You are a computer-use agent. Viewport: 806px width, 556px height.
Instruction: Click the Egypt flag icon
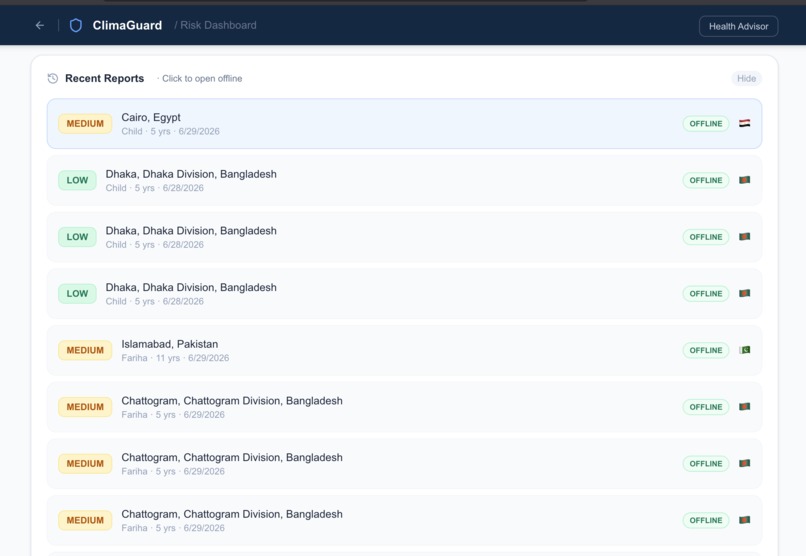click(x=744, y=123)
